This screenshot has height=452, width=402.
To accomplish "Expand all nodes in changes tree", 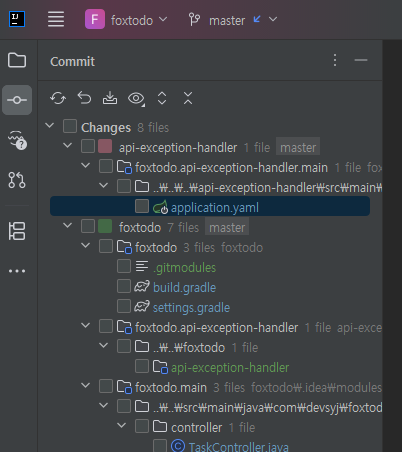I will (x=162, y=98).
